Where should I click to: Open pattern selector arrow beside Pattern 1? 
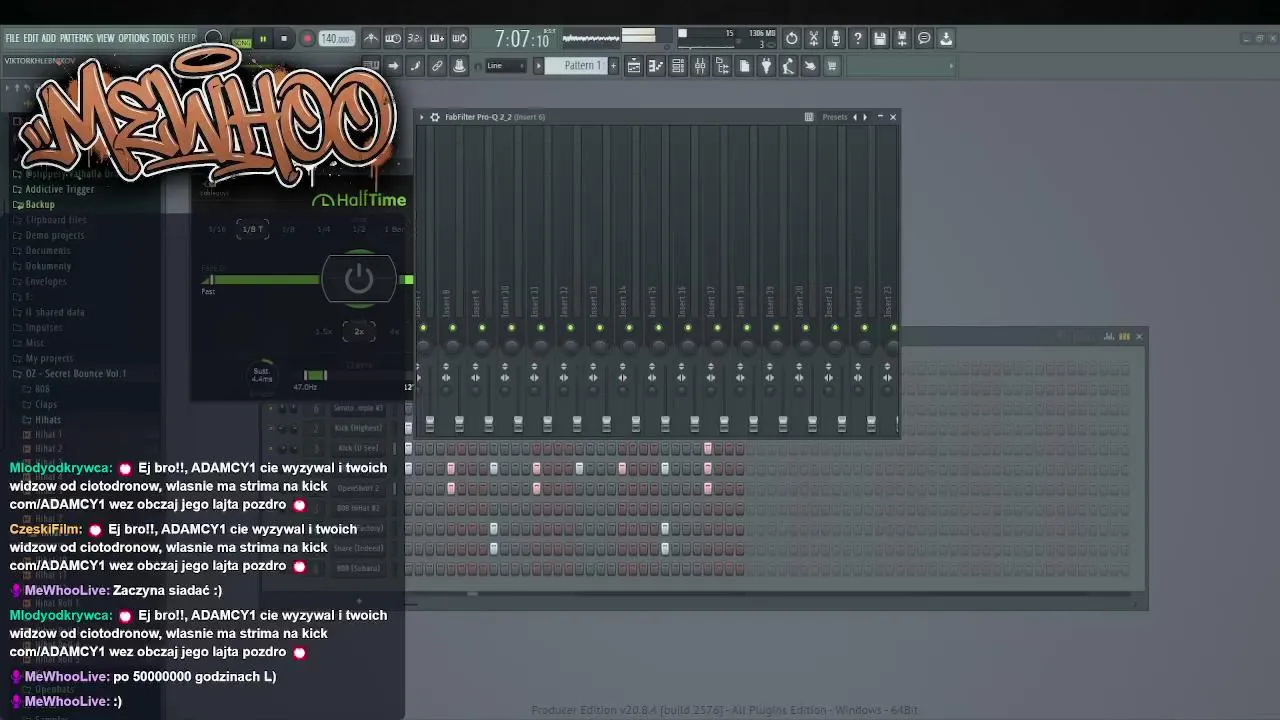pyautogui.click(x=539, y=66)
